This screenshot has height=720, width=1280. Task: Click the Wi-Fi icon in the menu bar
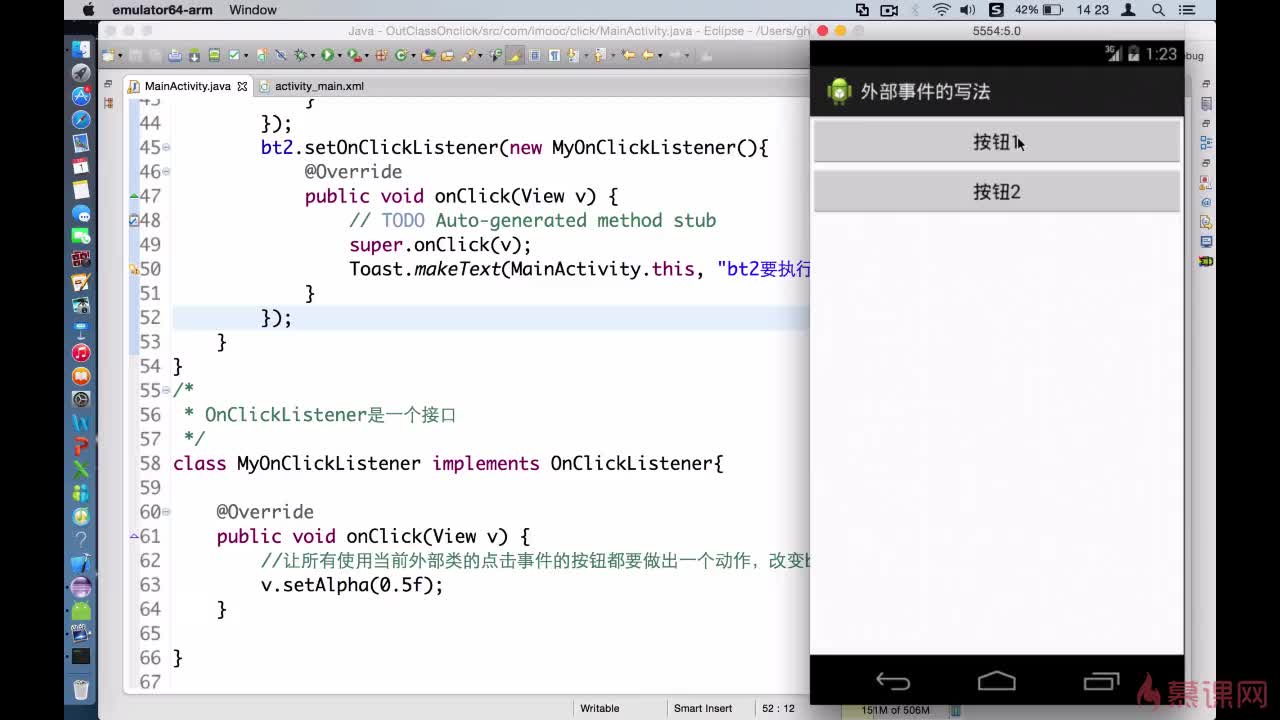click(x=941, y=10)
